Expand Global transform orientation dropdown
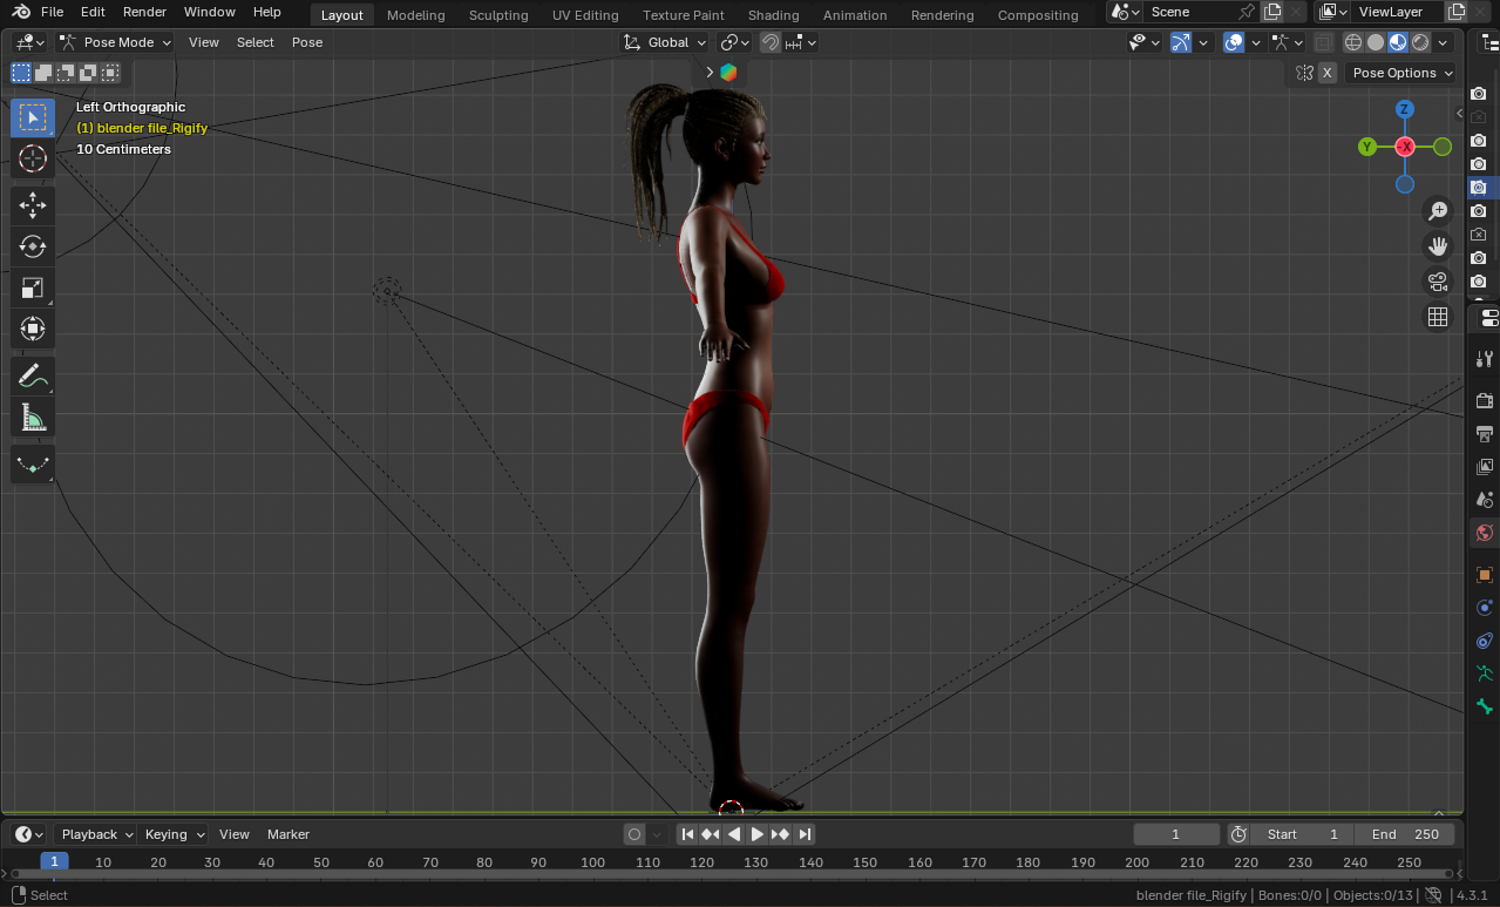 665,42
